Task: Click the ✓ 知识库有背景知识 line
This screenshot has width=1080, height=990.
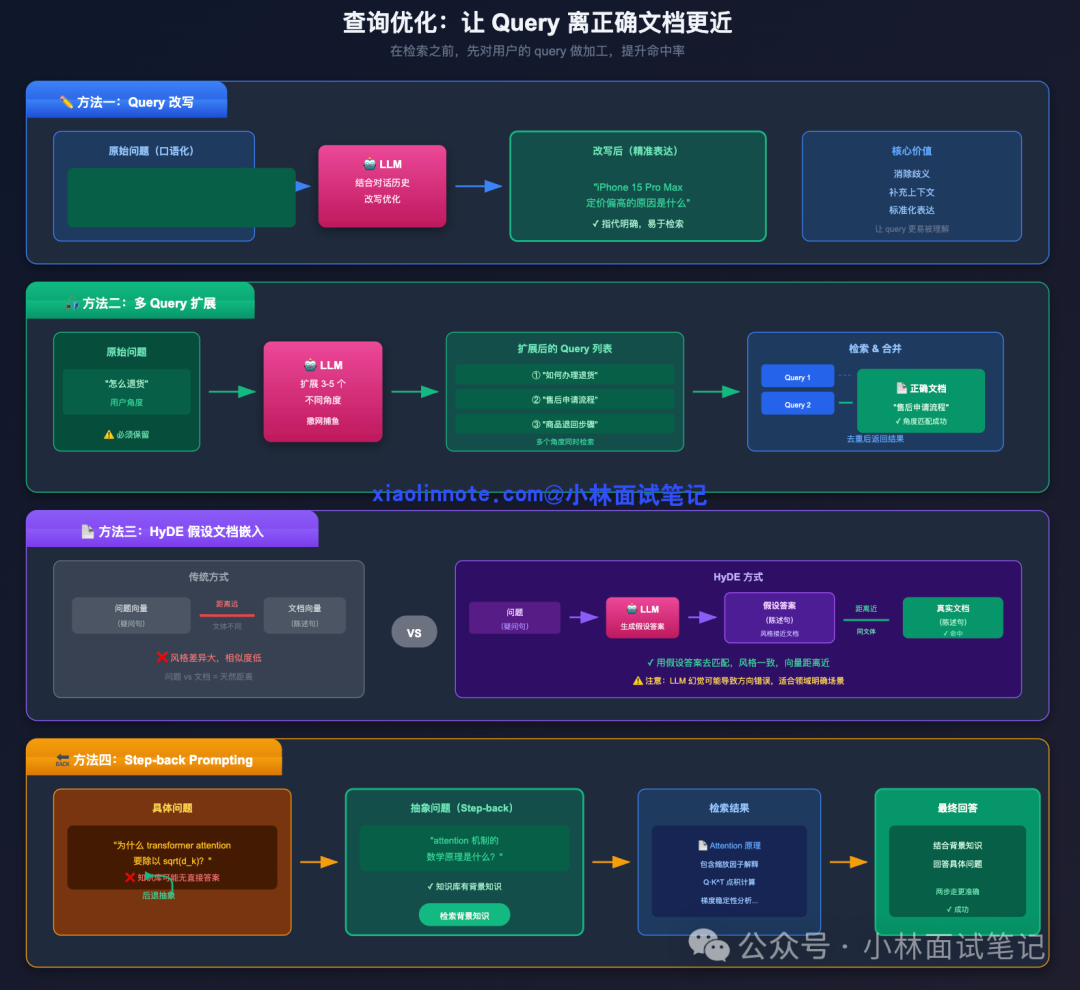Action: pyautogui.click(x=464, y=887)
